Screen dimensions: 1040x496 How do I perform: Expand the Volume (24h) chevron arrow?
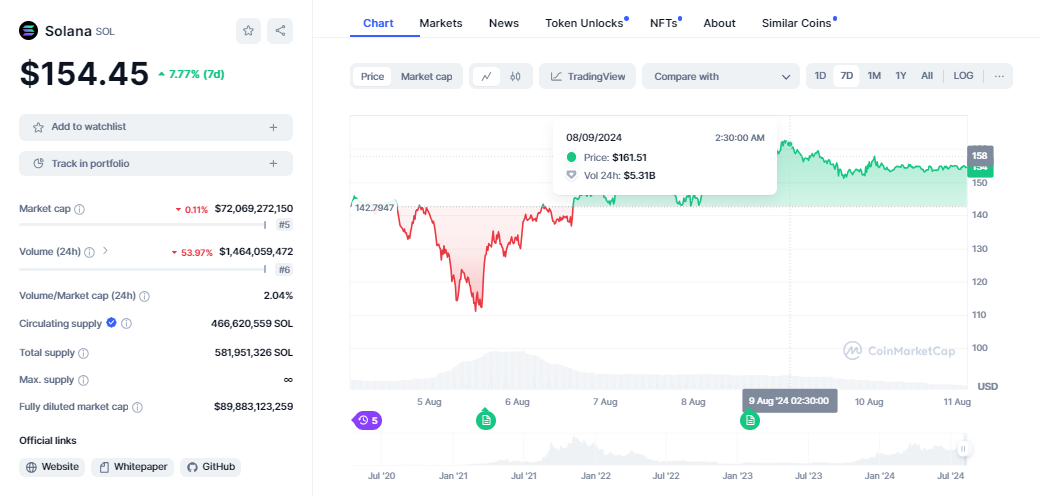105,251
